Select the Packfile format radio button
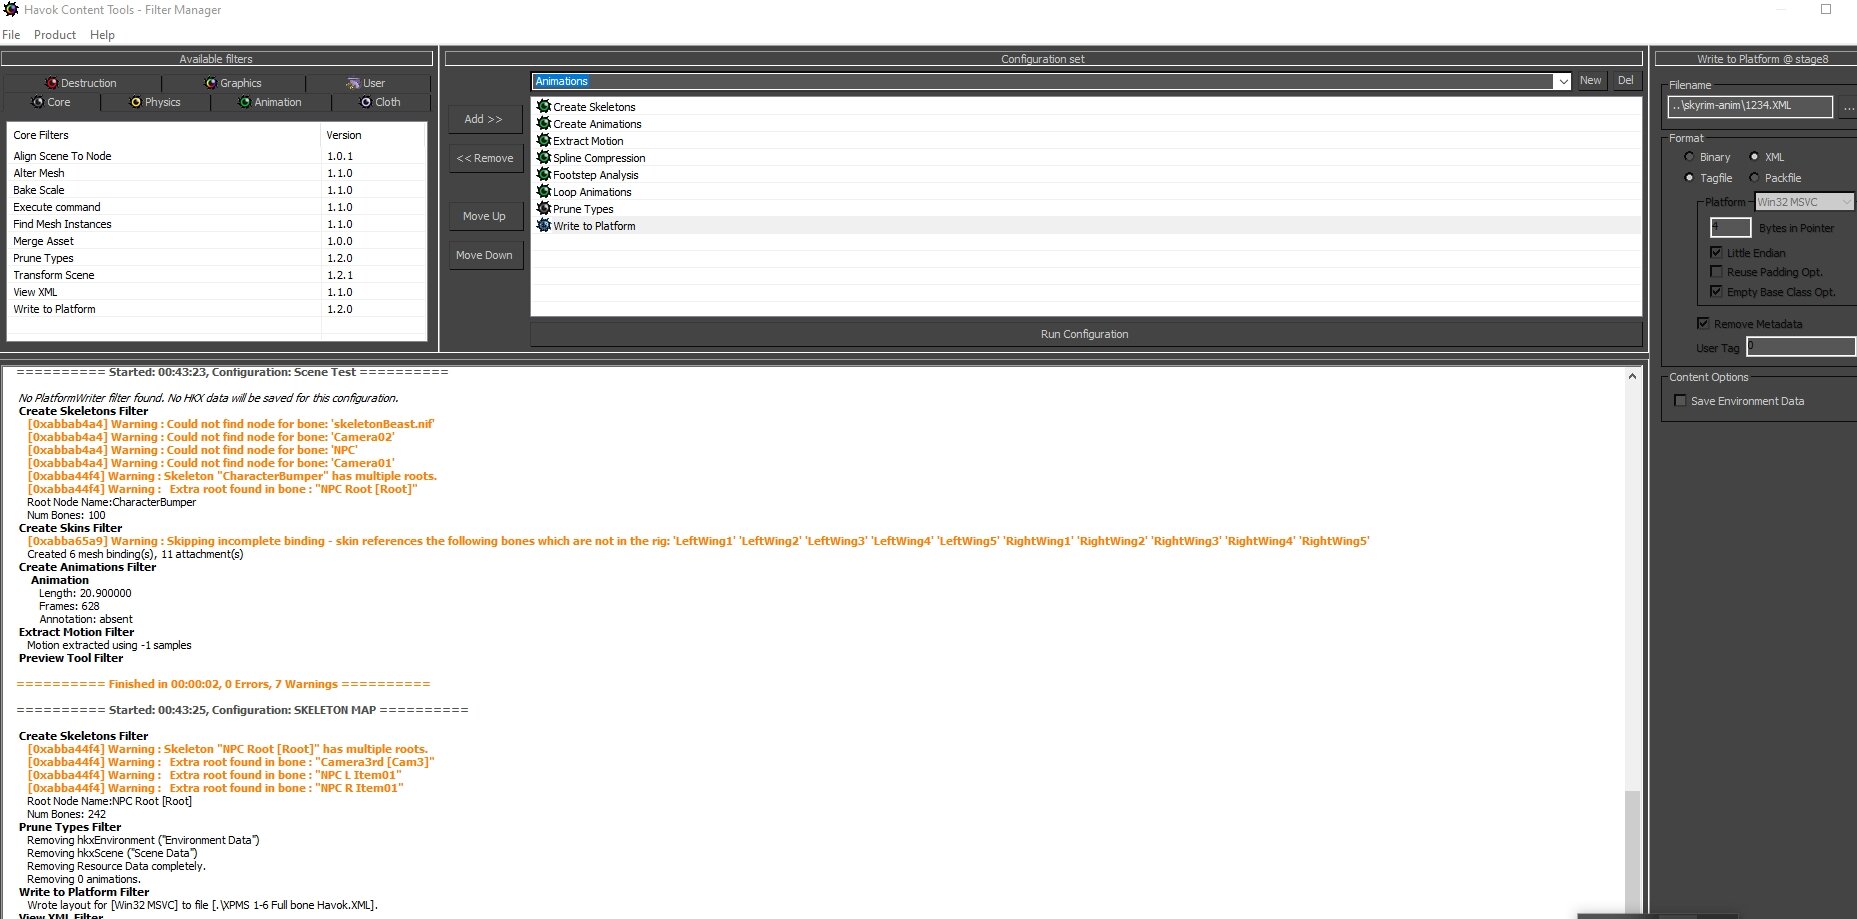Screen dimensions: 1857x919 point(1754,178)
